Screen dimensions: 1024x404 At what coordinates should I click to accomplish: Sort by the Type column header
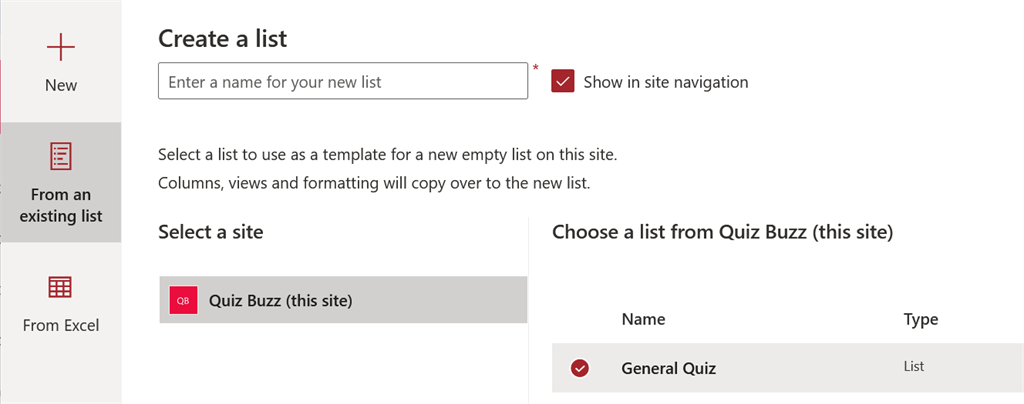pyautogui.click(x=920, y=320)
